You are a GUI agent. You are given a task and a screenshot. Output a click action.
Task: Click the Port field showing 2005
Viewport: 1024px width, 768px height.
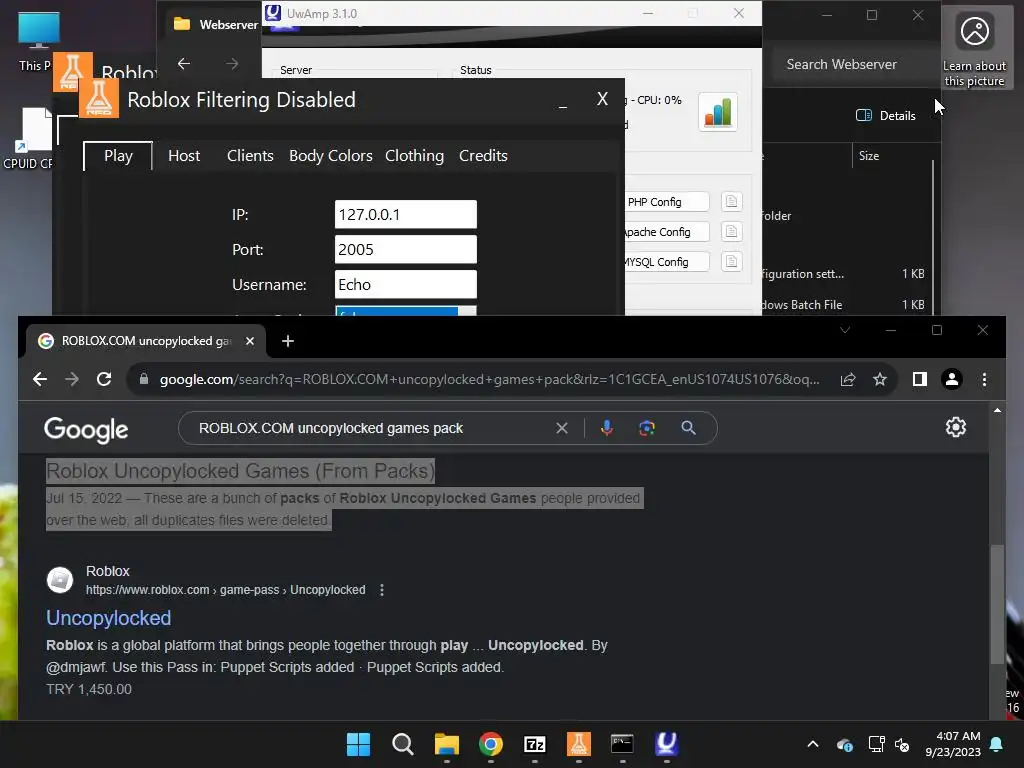pos(406,249)
